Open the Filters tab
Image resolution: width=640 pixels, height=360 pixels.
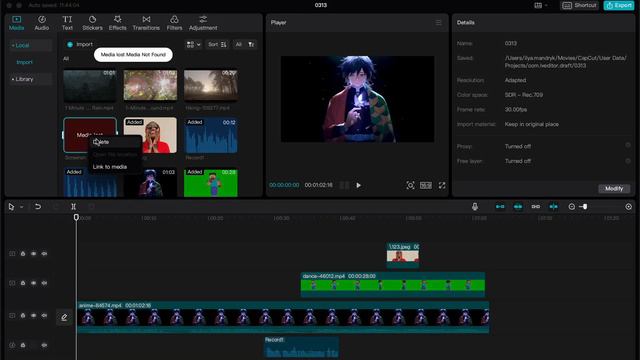click(174, 23)
